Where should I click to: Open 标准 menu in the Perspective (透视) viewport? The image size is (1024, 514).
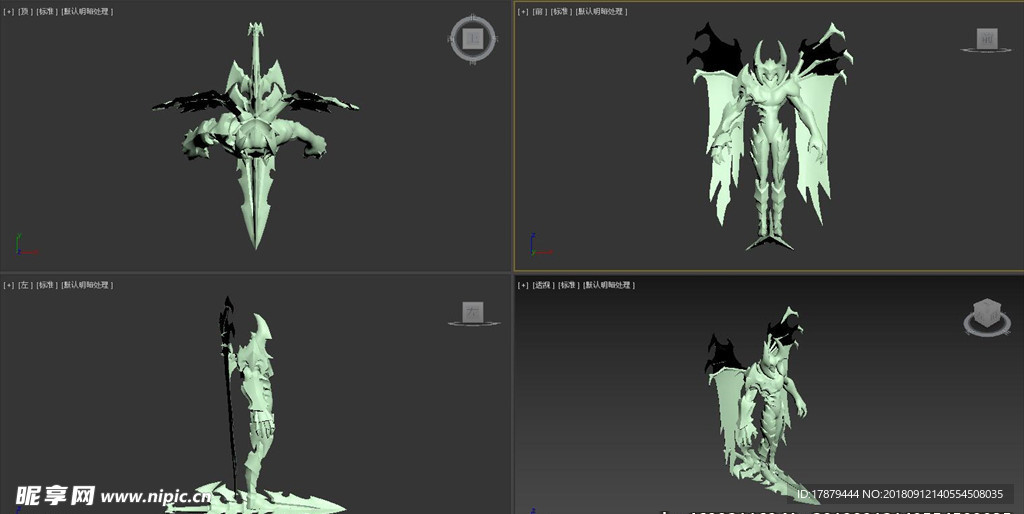(569, 285)
